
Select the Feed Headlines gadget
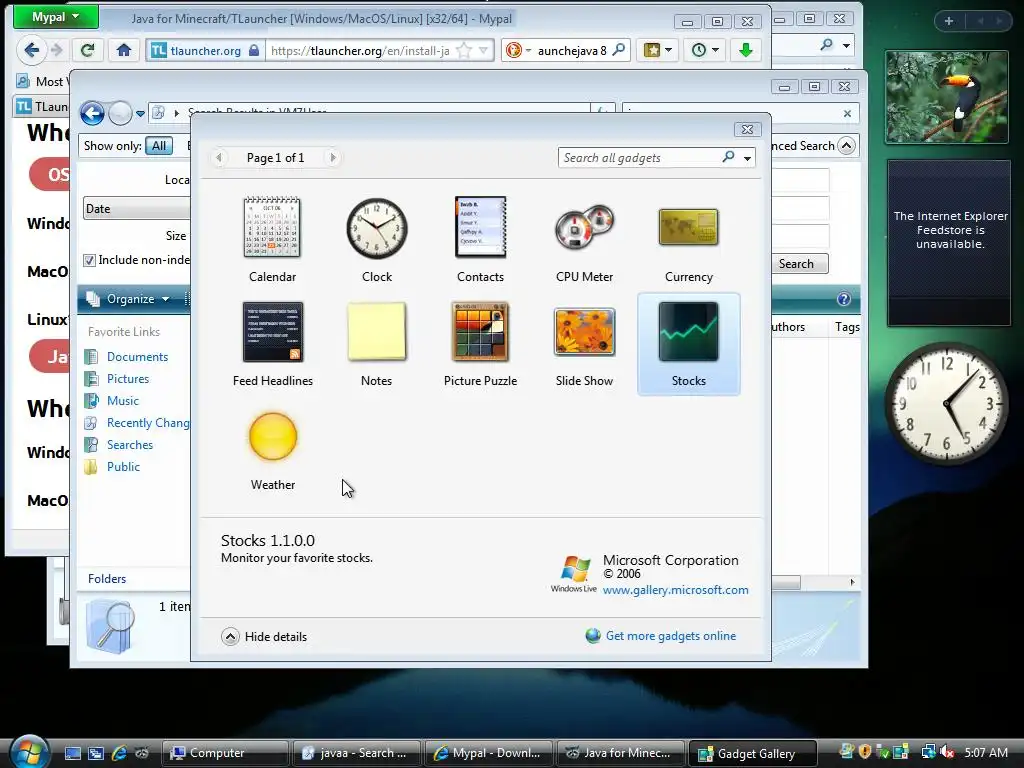[x=272, y=344]
